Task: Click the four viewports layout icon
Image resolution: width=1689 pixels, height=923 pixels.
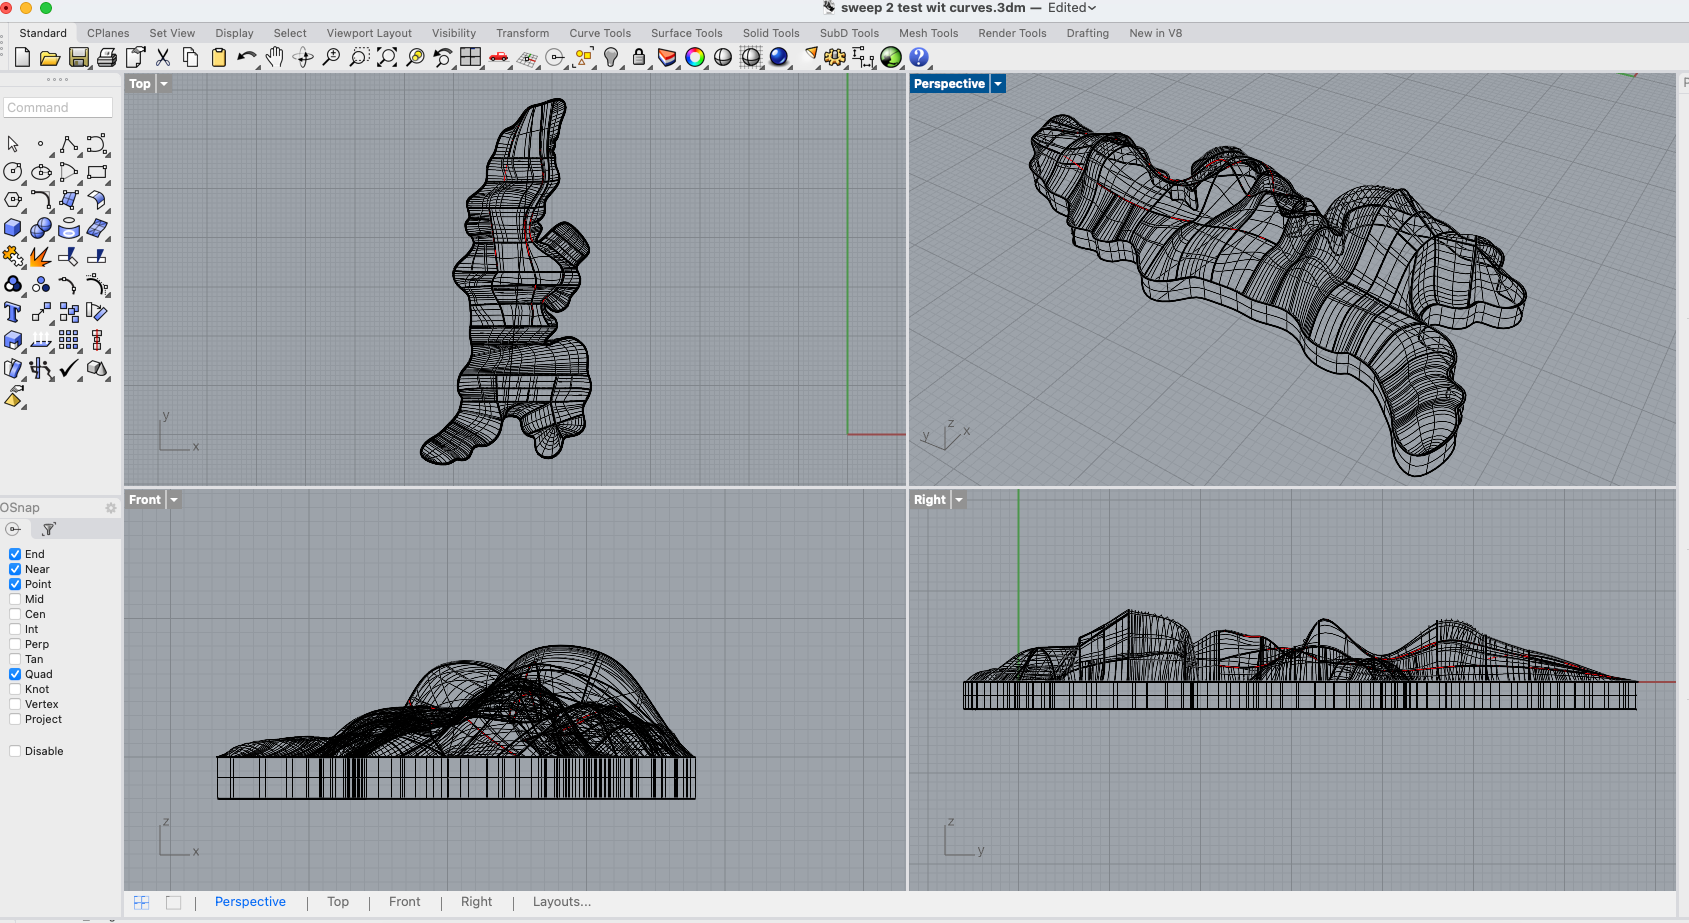Action: point(471,58)
